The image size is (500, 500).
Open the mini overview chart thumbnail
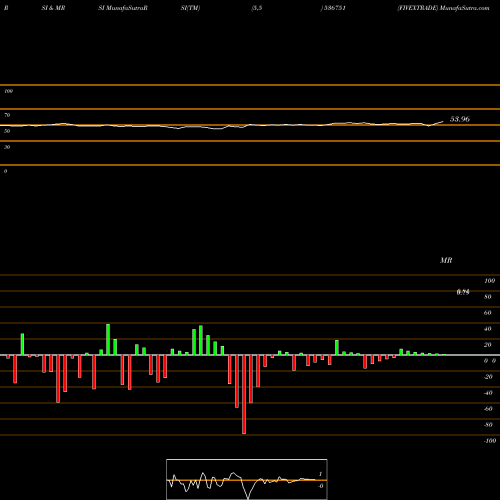pos(247,479)
